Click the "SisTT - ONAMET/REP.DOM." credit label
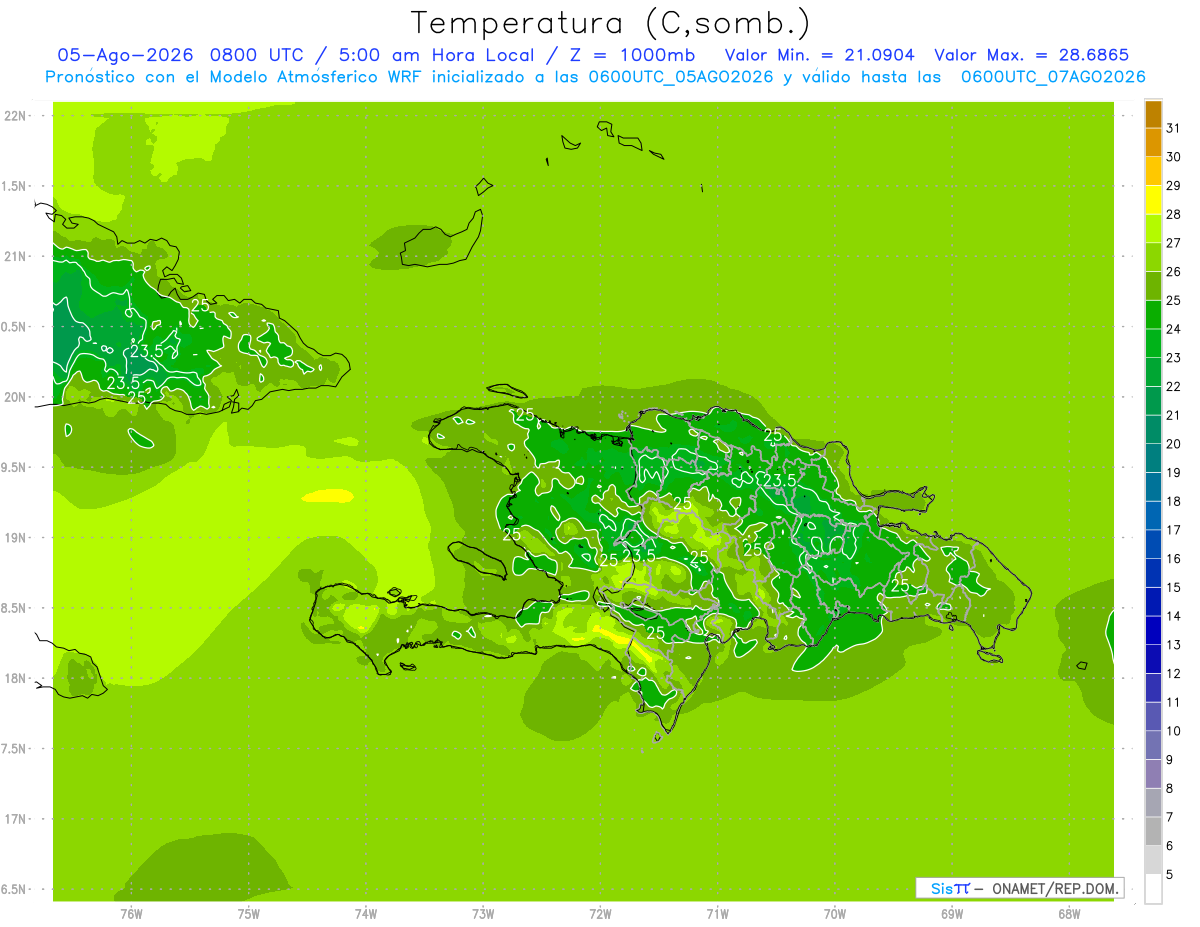Viewport: 1200px width, 927px height. (x=1020, y=888)
